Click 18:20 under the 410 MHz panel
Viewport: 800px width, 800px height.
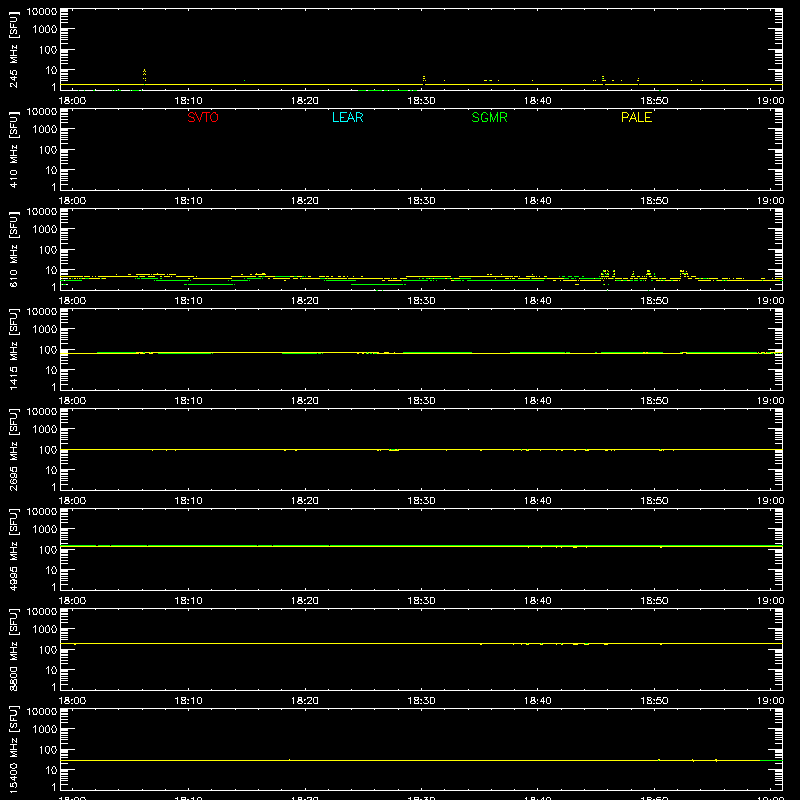pyautogui.click(x=305, y=201)
